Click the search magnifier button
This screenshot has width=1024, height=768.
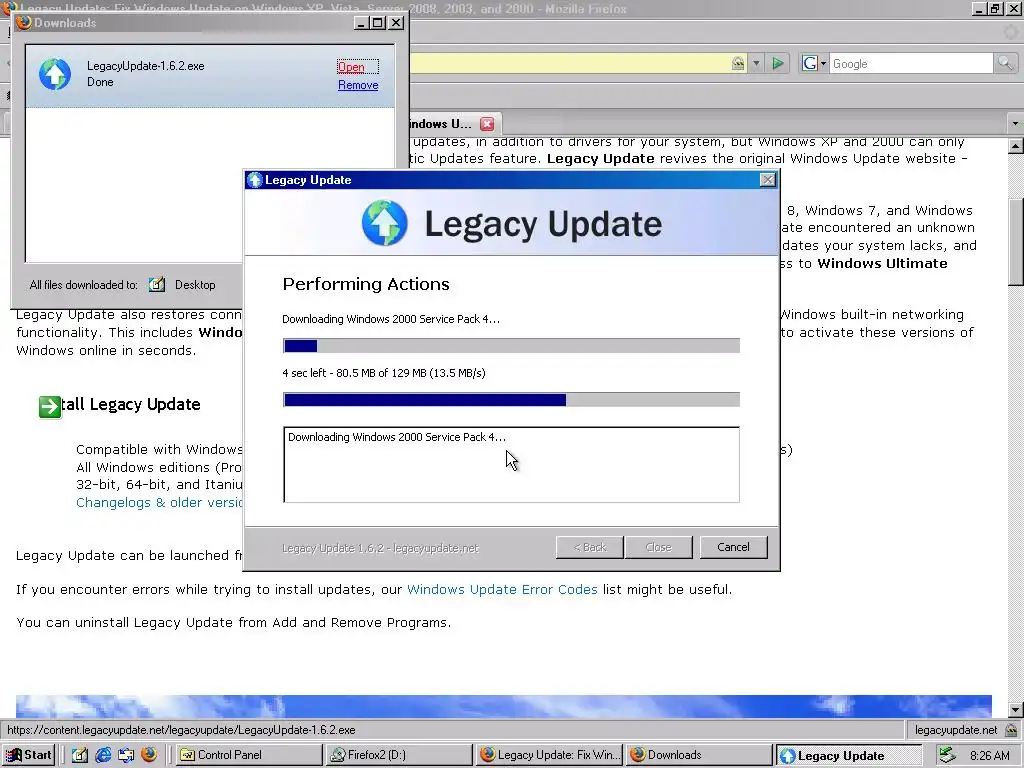(1004, 63)
